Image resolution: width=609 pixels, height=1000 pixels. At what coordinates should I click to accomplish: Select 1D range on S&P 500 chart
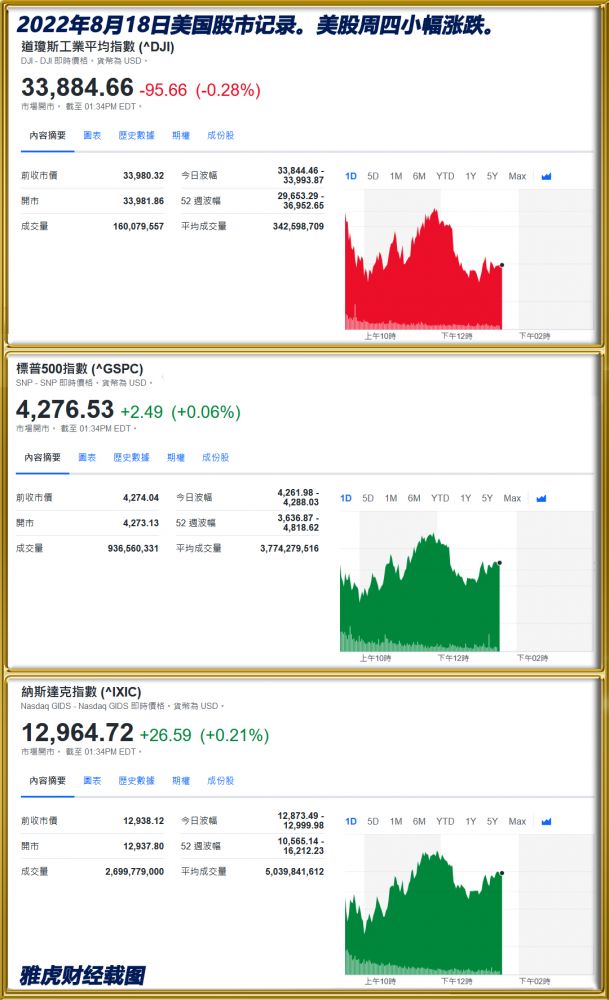tap(346, 498)
